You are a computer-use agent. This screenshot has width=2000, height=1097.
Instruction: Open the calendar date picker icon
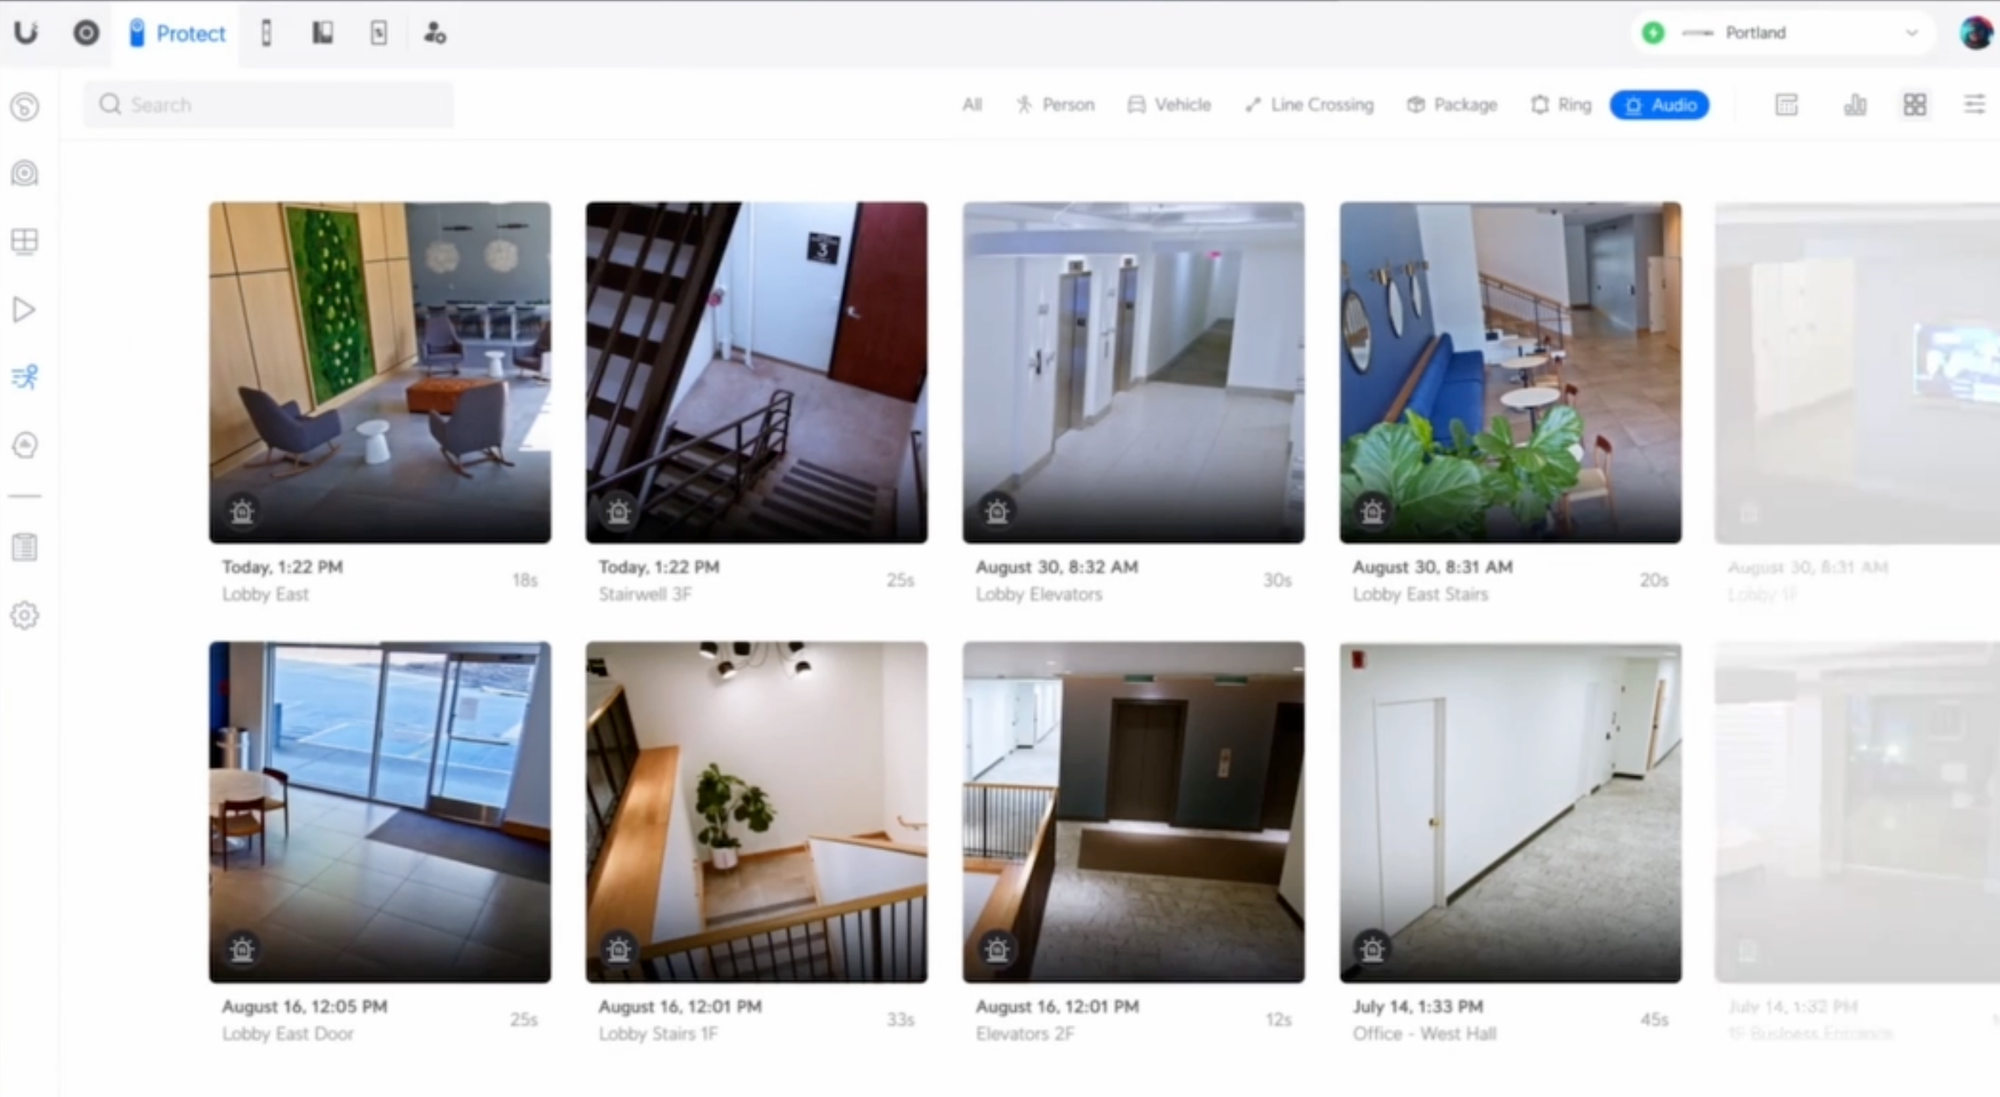pos(1786,105)
